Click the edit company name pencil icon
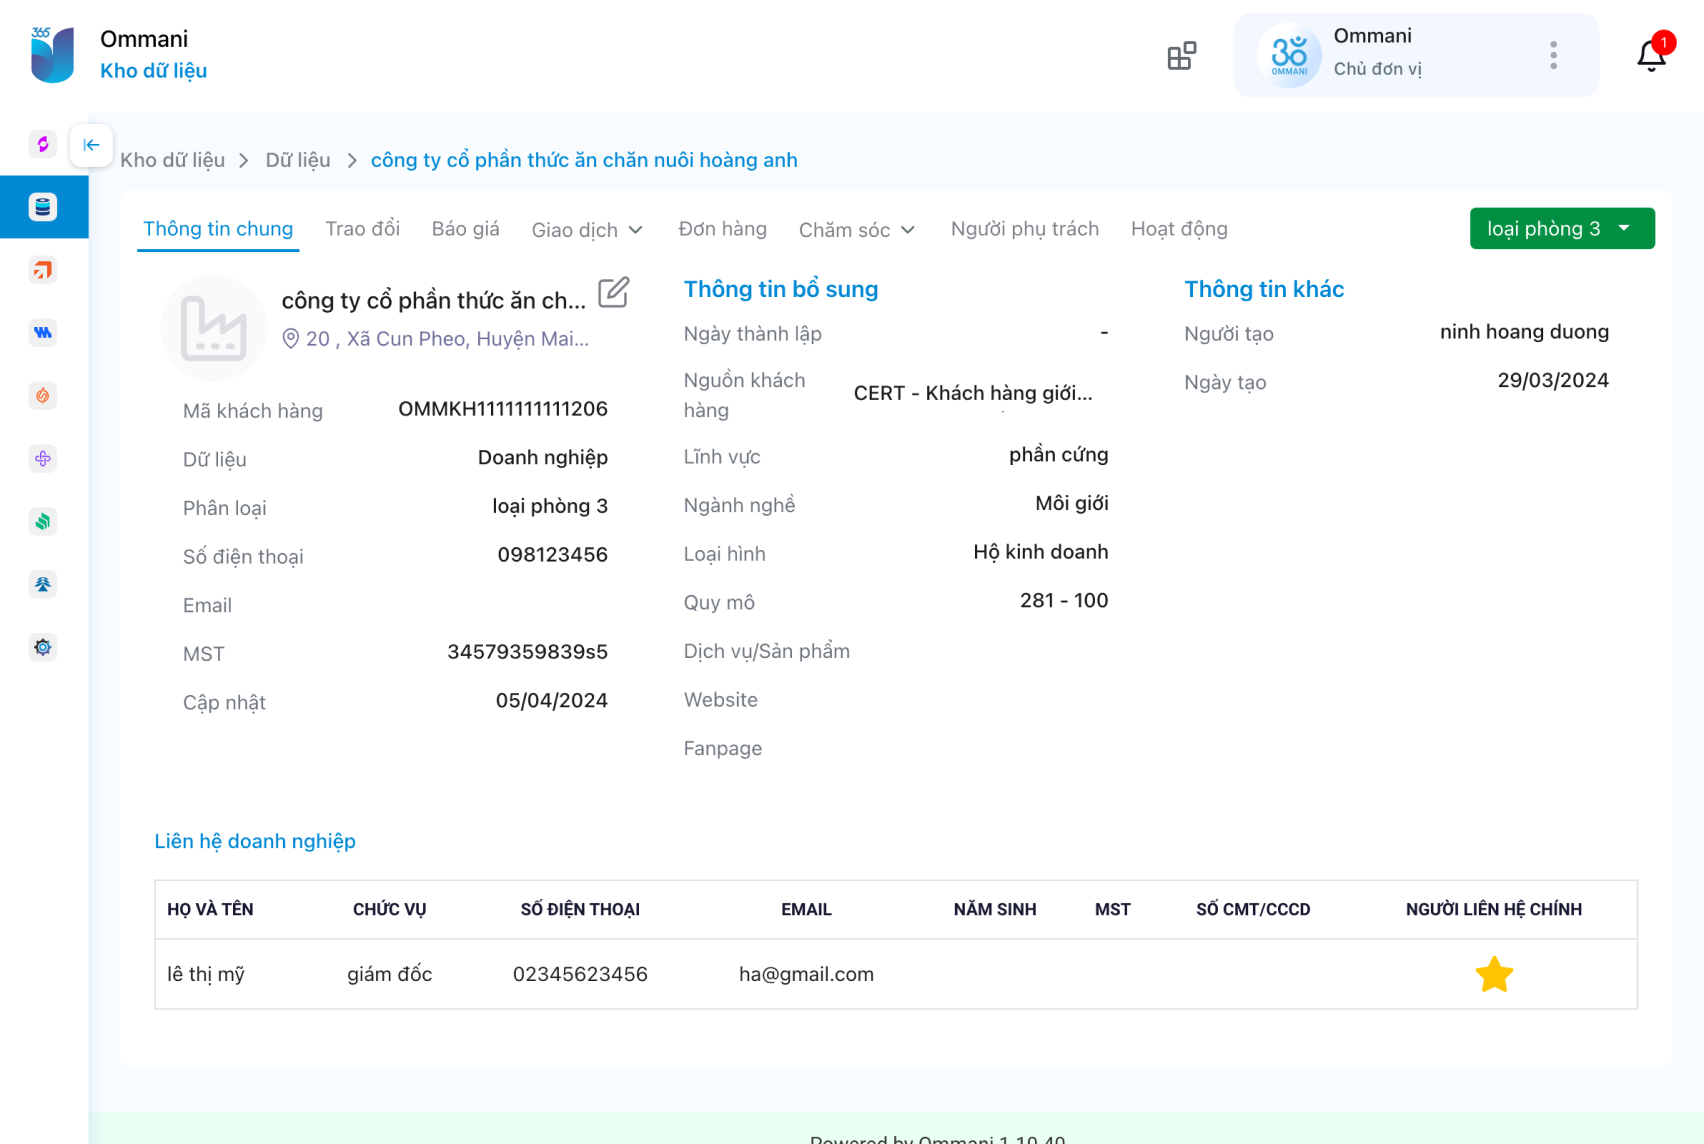 (x=613, y=293)
